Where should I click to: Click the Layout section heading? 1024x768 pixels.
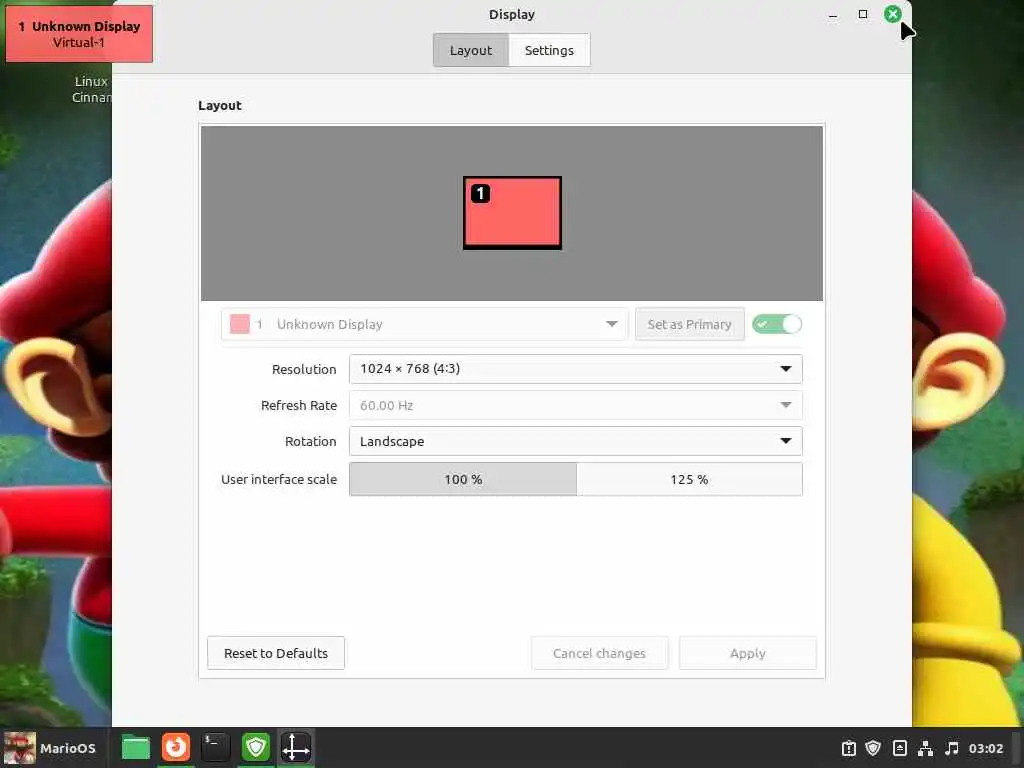(219, 106)
